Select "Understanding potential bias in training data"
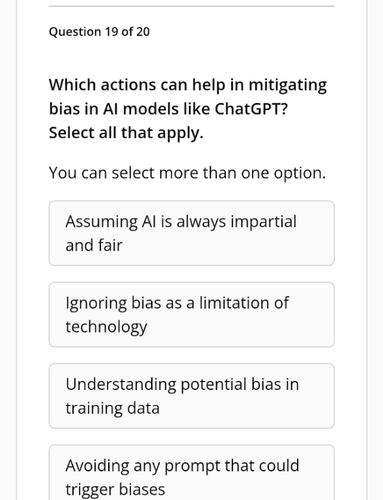The image size is (383, 500). tap(192, 396)
